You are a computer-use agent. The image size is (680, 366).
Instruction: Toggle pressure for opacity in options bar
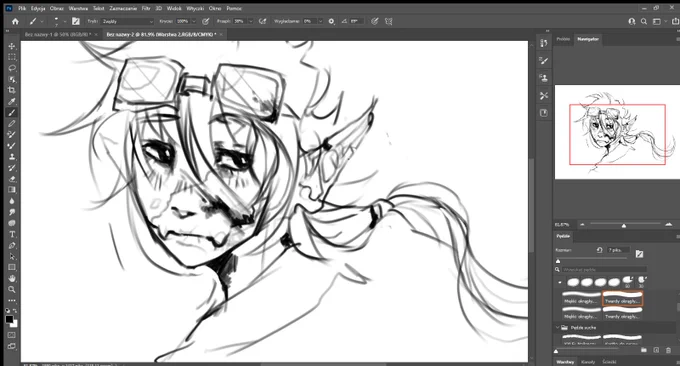pyautogui.click(x=206, y=21)
